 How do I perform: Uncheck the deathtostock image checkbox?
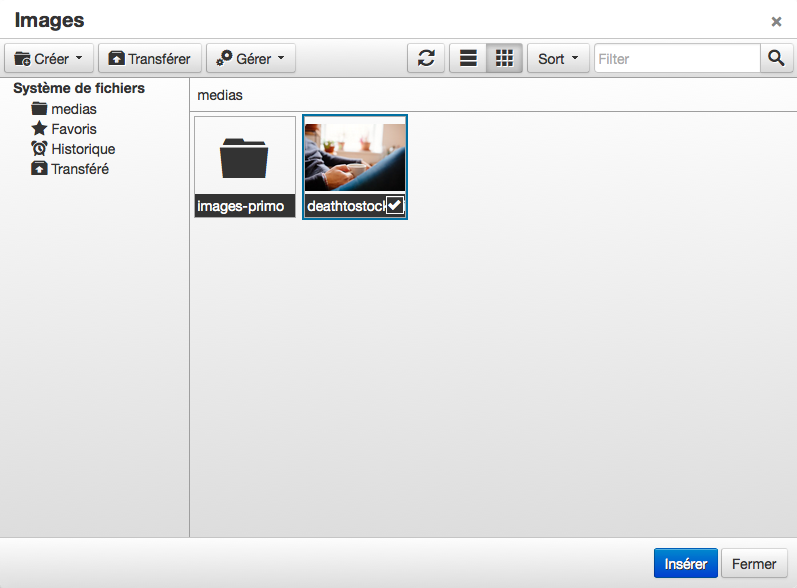coord(395,205)
